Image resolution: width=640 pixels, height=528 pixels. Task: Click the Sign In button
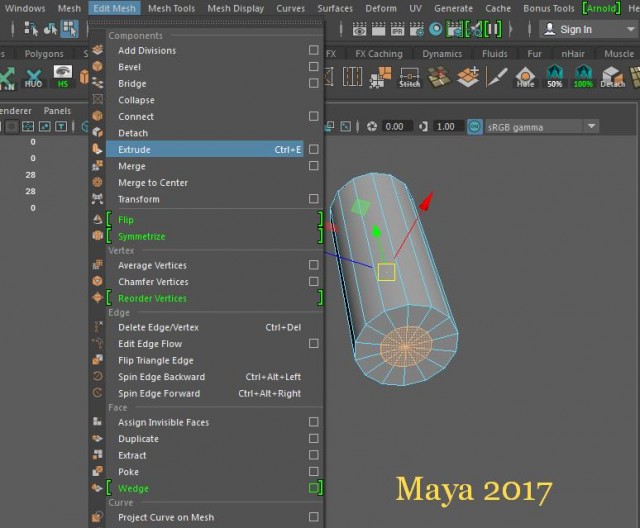pyautogui.click(x=576, y=29)
